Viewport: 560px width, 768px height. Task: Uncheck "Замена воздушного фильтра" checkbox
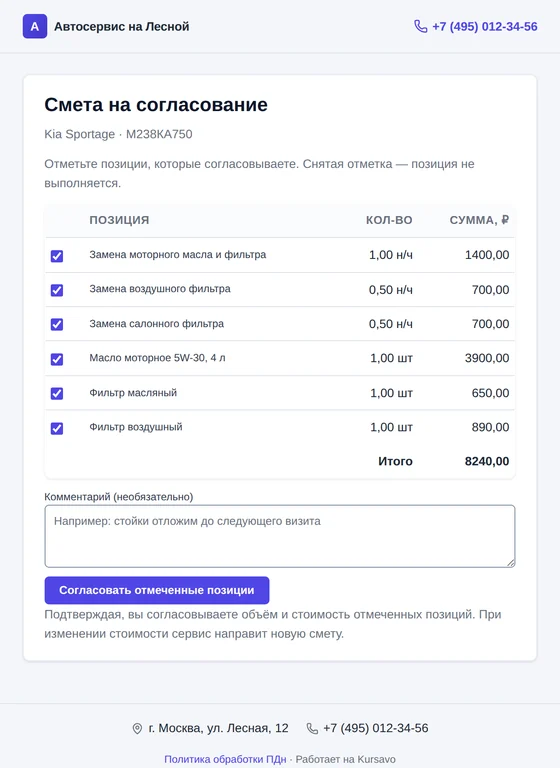point(57,290)
